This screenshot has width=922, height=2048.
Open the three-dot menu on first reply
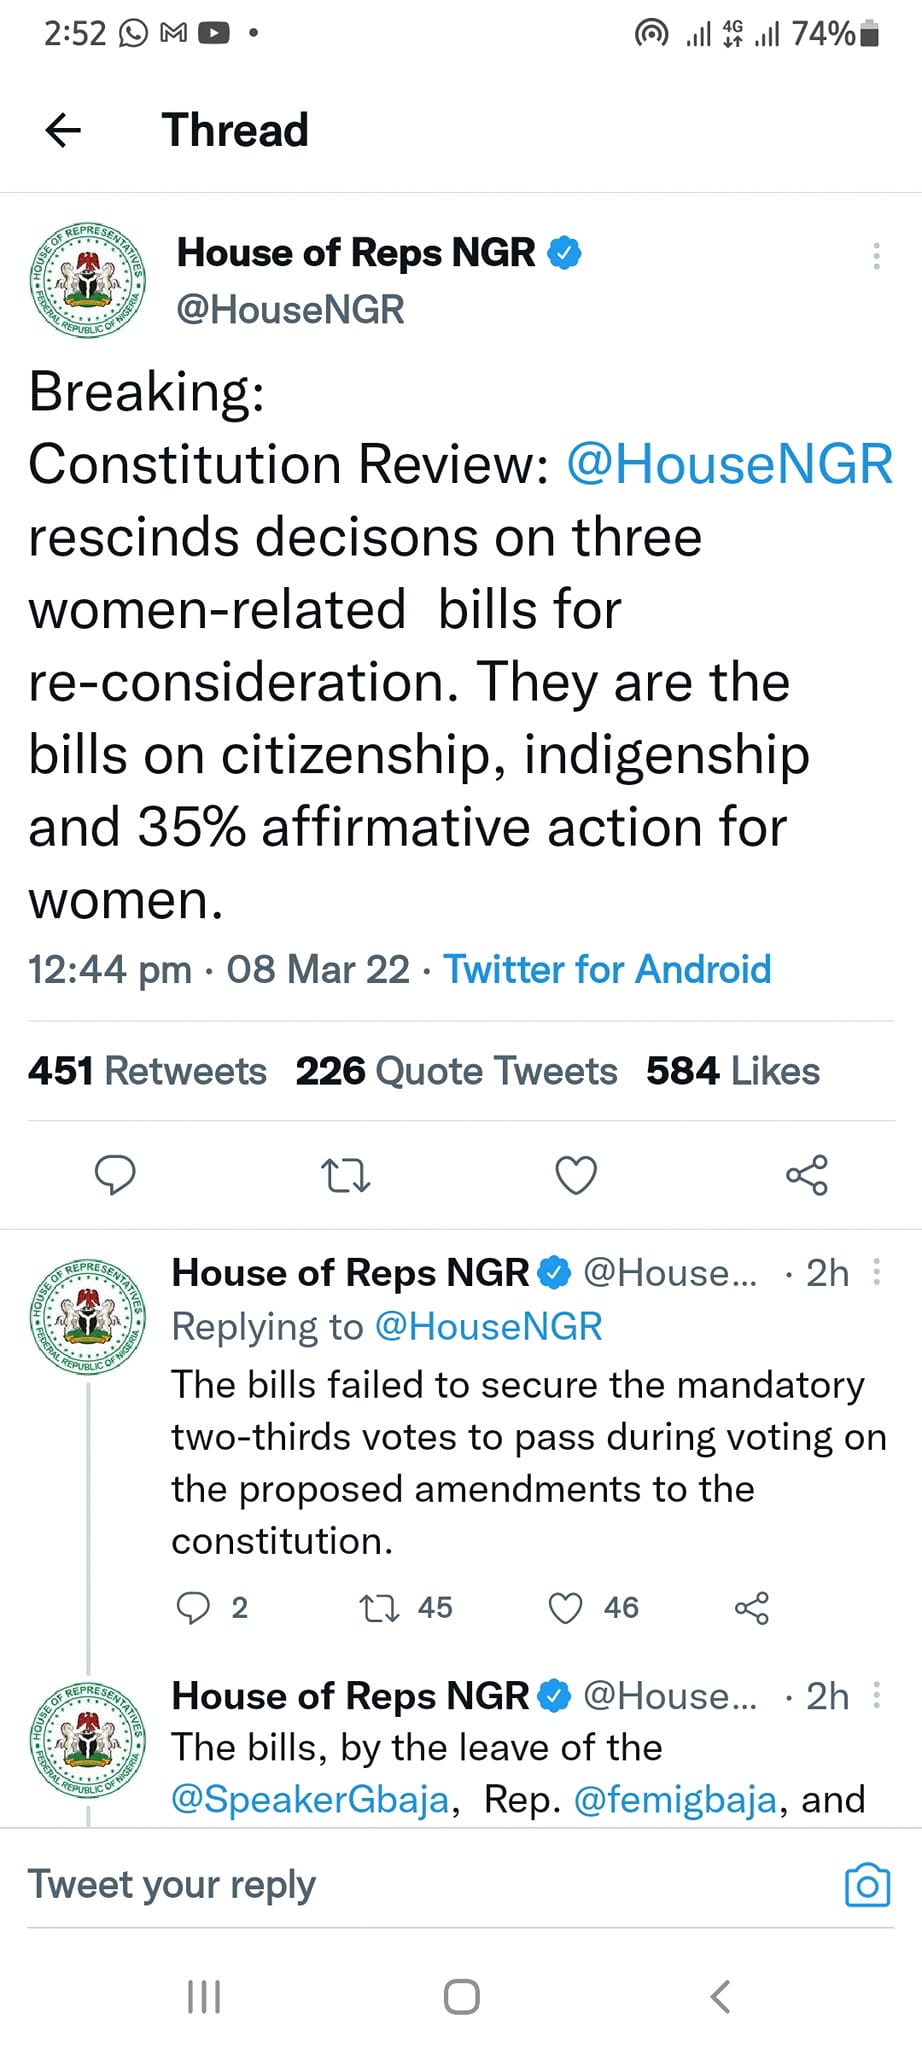[877, 1272]
